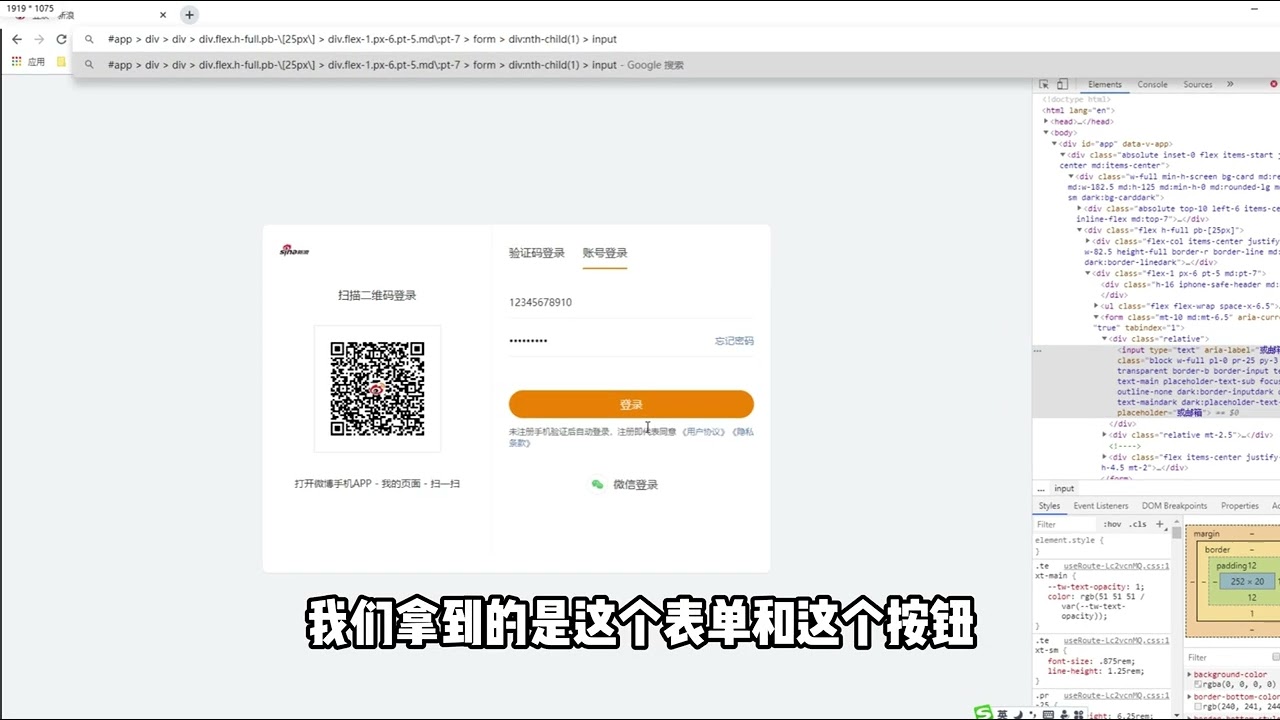Go back with the browser back arrow
This screenshot has height=720, width=1280.
(16, 39)
